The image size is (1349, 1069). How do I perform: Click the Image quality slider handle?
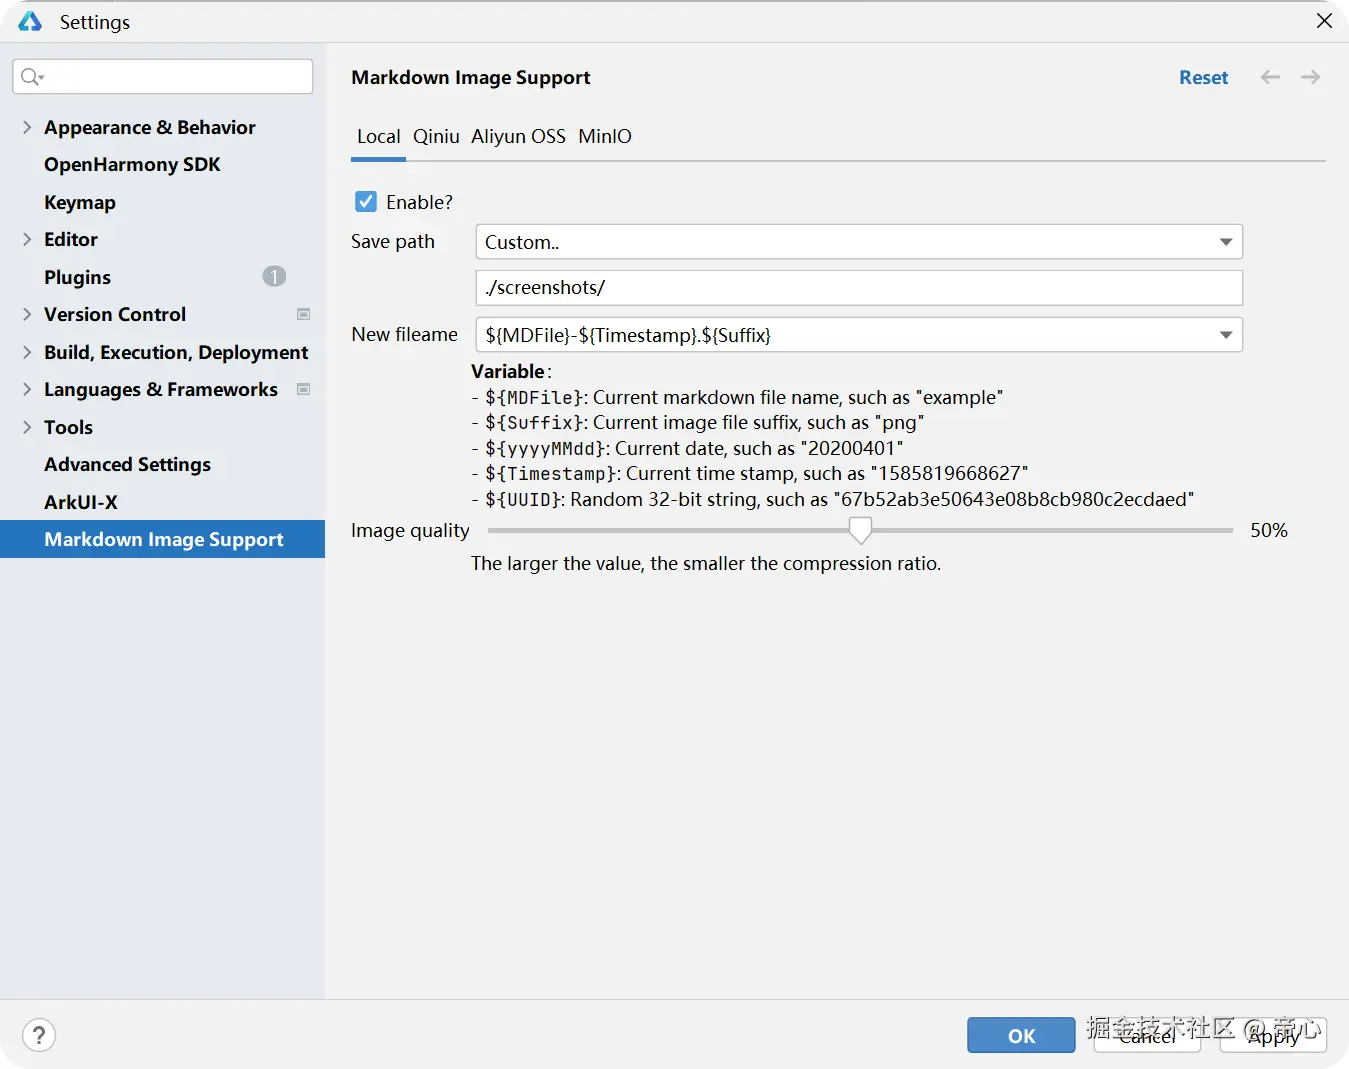860,530
